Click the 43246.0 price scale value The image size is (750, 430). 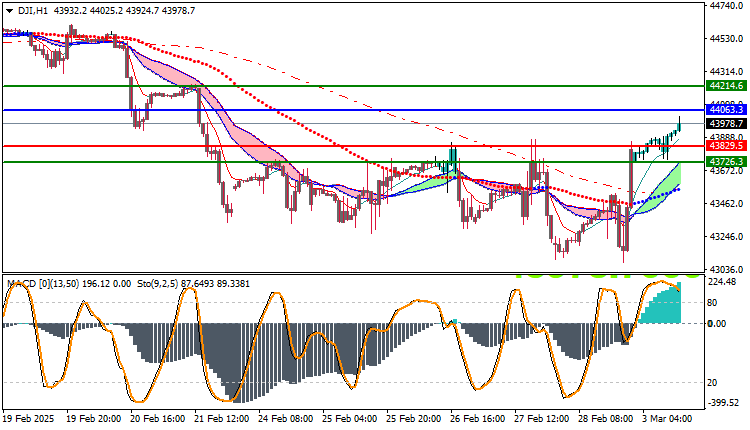coord(727,237)
